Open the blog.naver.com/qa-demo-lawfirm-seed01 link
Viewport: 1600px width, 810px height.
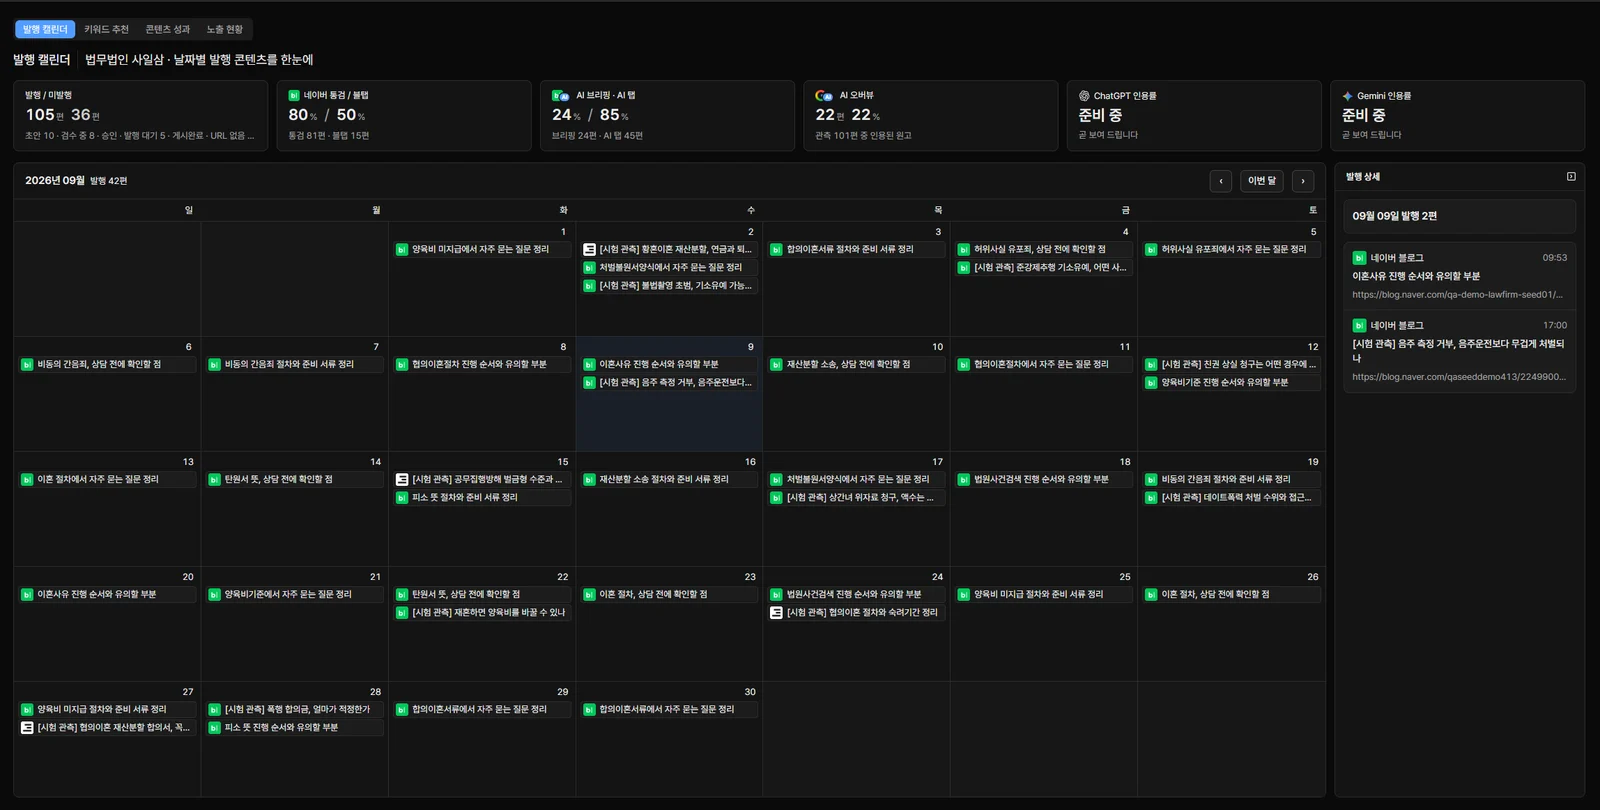(x=1457, y=294)
